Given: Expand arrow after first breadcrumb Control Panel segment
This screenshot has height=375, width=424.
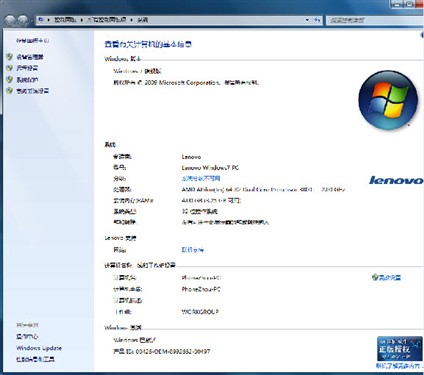Looking at the screenshot, I should coord(81,20).
